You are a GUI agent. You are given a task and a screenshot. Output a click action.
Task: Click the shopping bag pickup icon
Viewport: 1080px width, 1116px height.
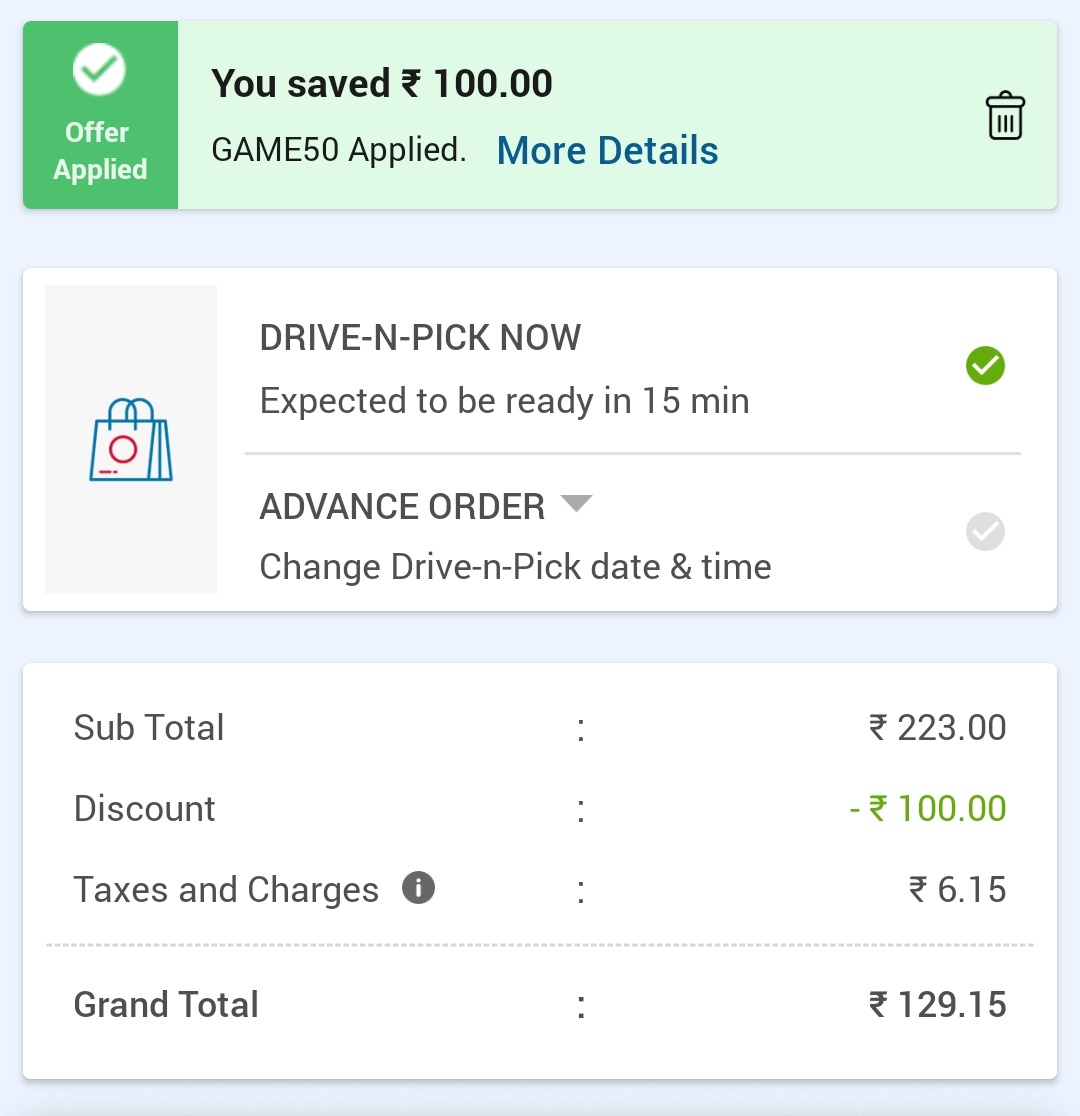click(131, 440)
